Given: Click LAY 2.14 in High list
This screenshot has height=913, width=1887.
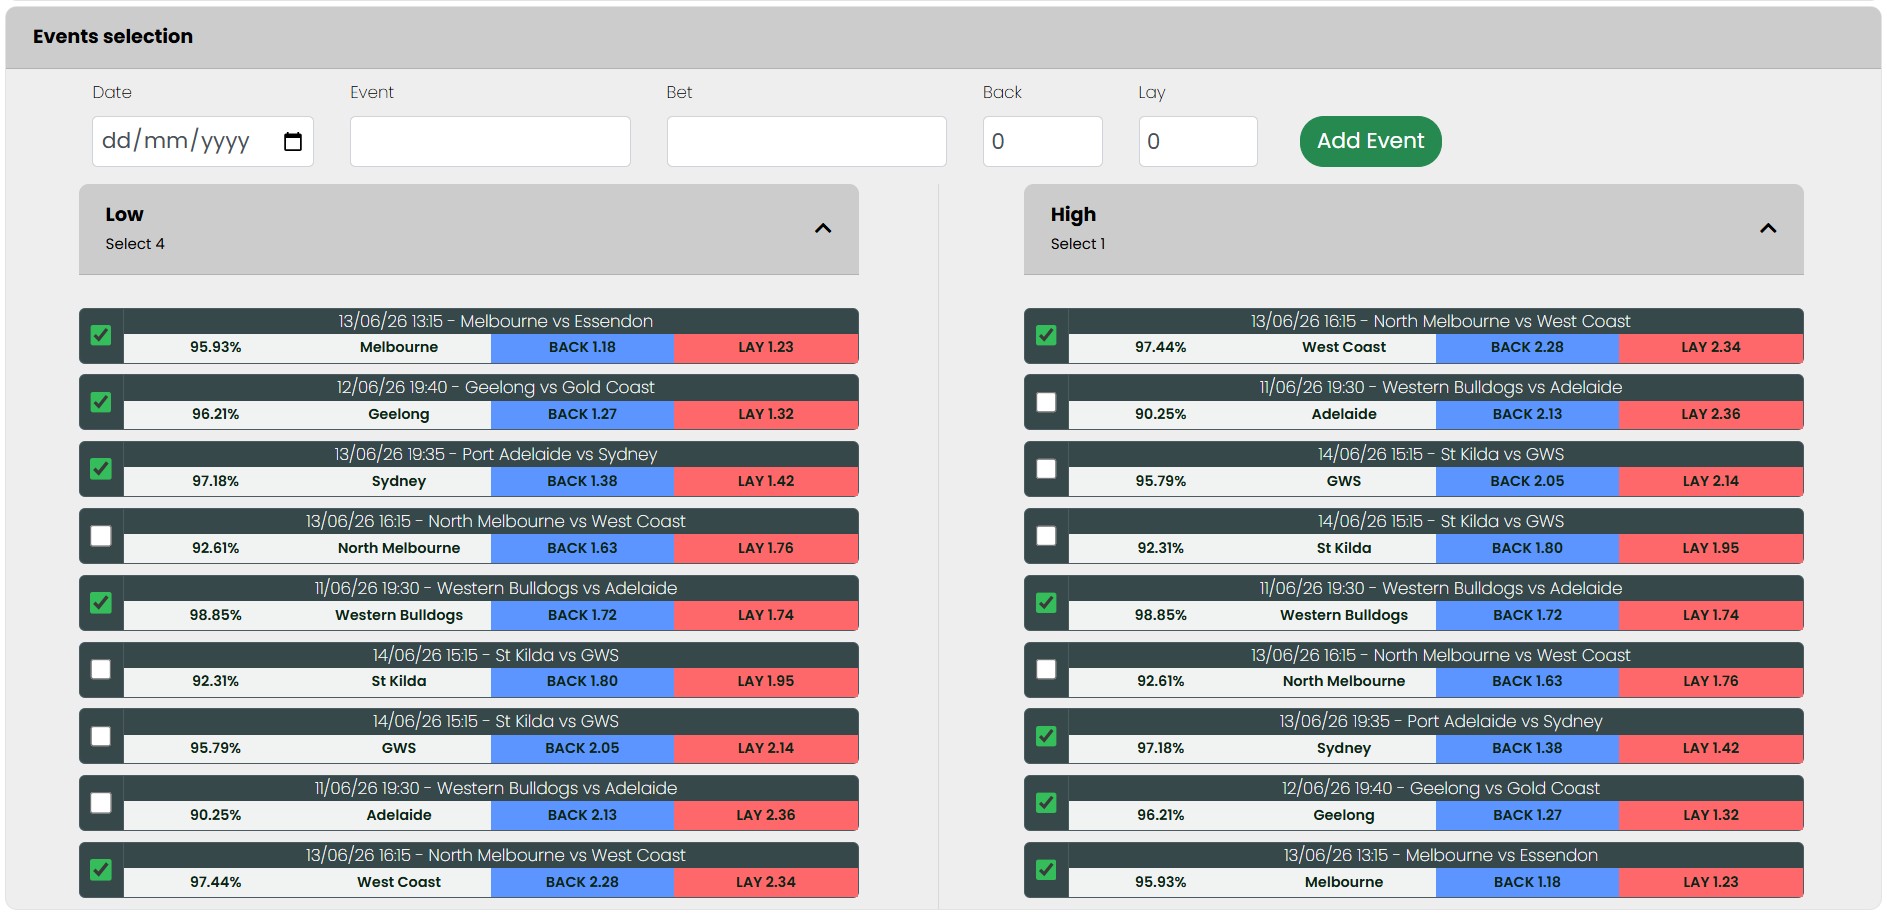Looking at the screenshot, I should click(1711, 481).
